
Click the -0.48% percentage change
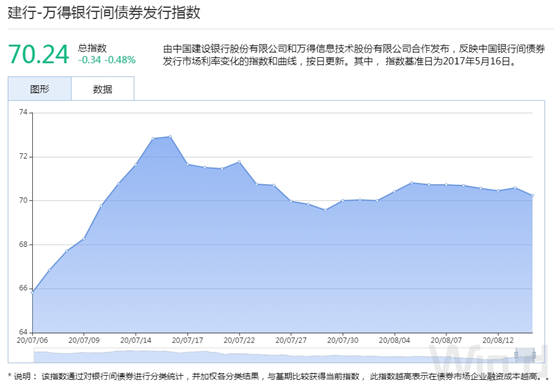pos(120,60)
